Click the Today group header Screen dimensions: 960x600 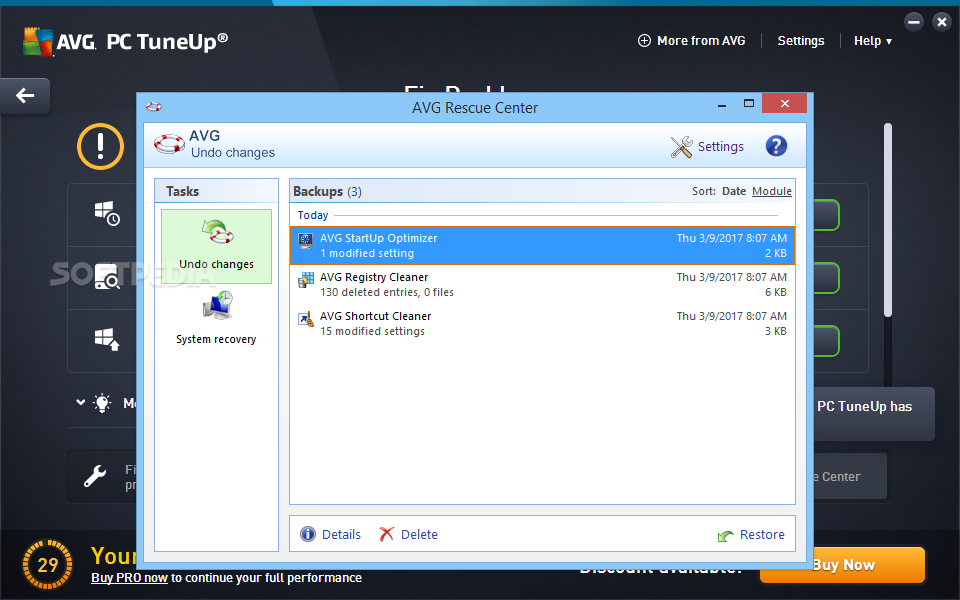click(313, 215)
